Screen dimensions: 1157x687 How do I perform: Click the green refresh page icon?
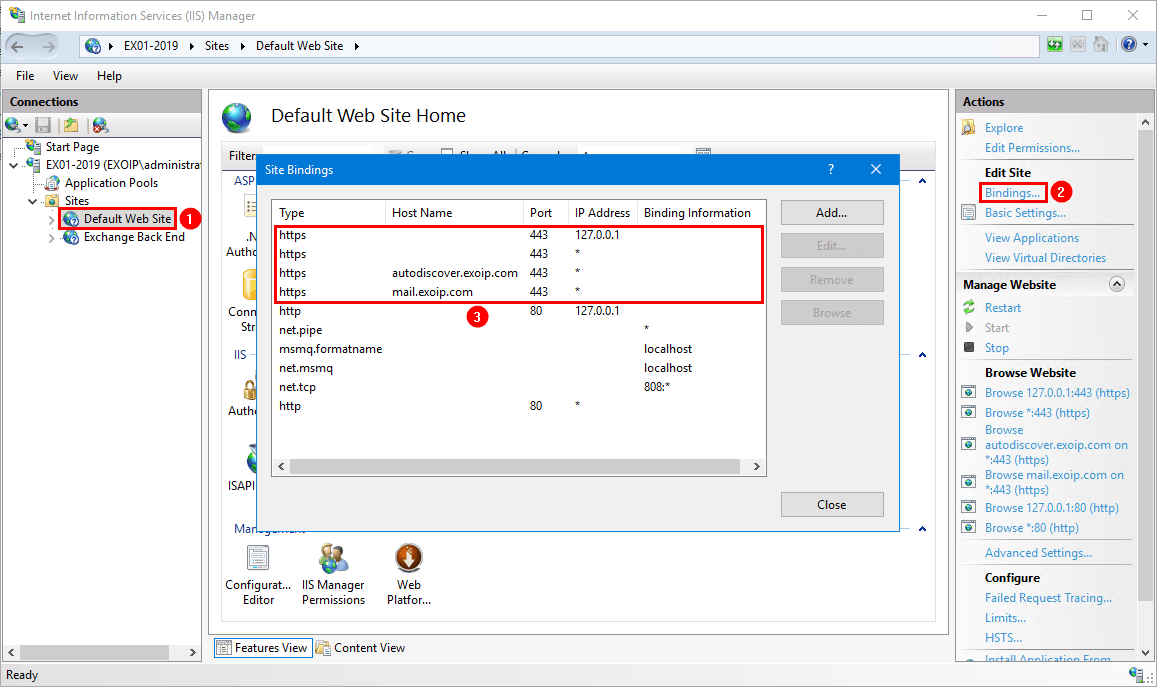[1054, 44]
